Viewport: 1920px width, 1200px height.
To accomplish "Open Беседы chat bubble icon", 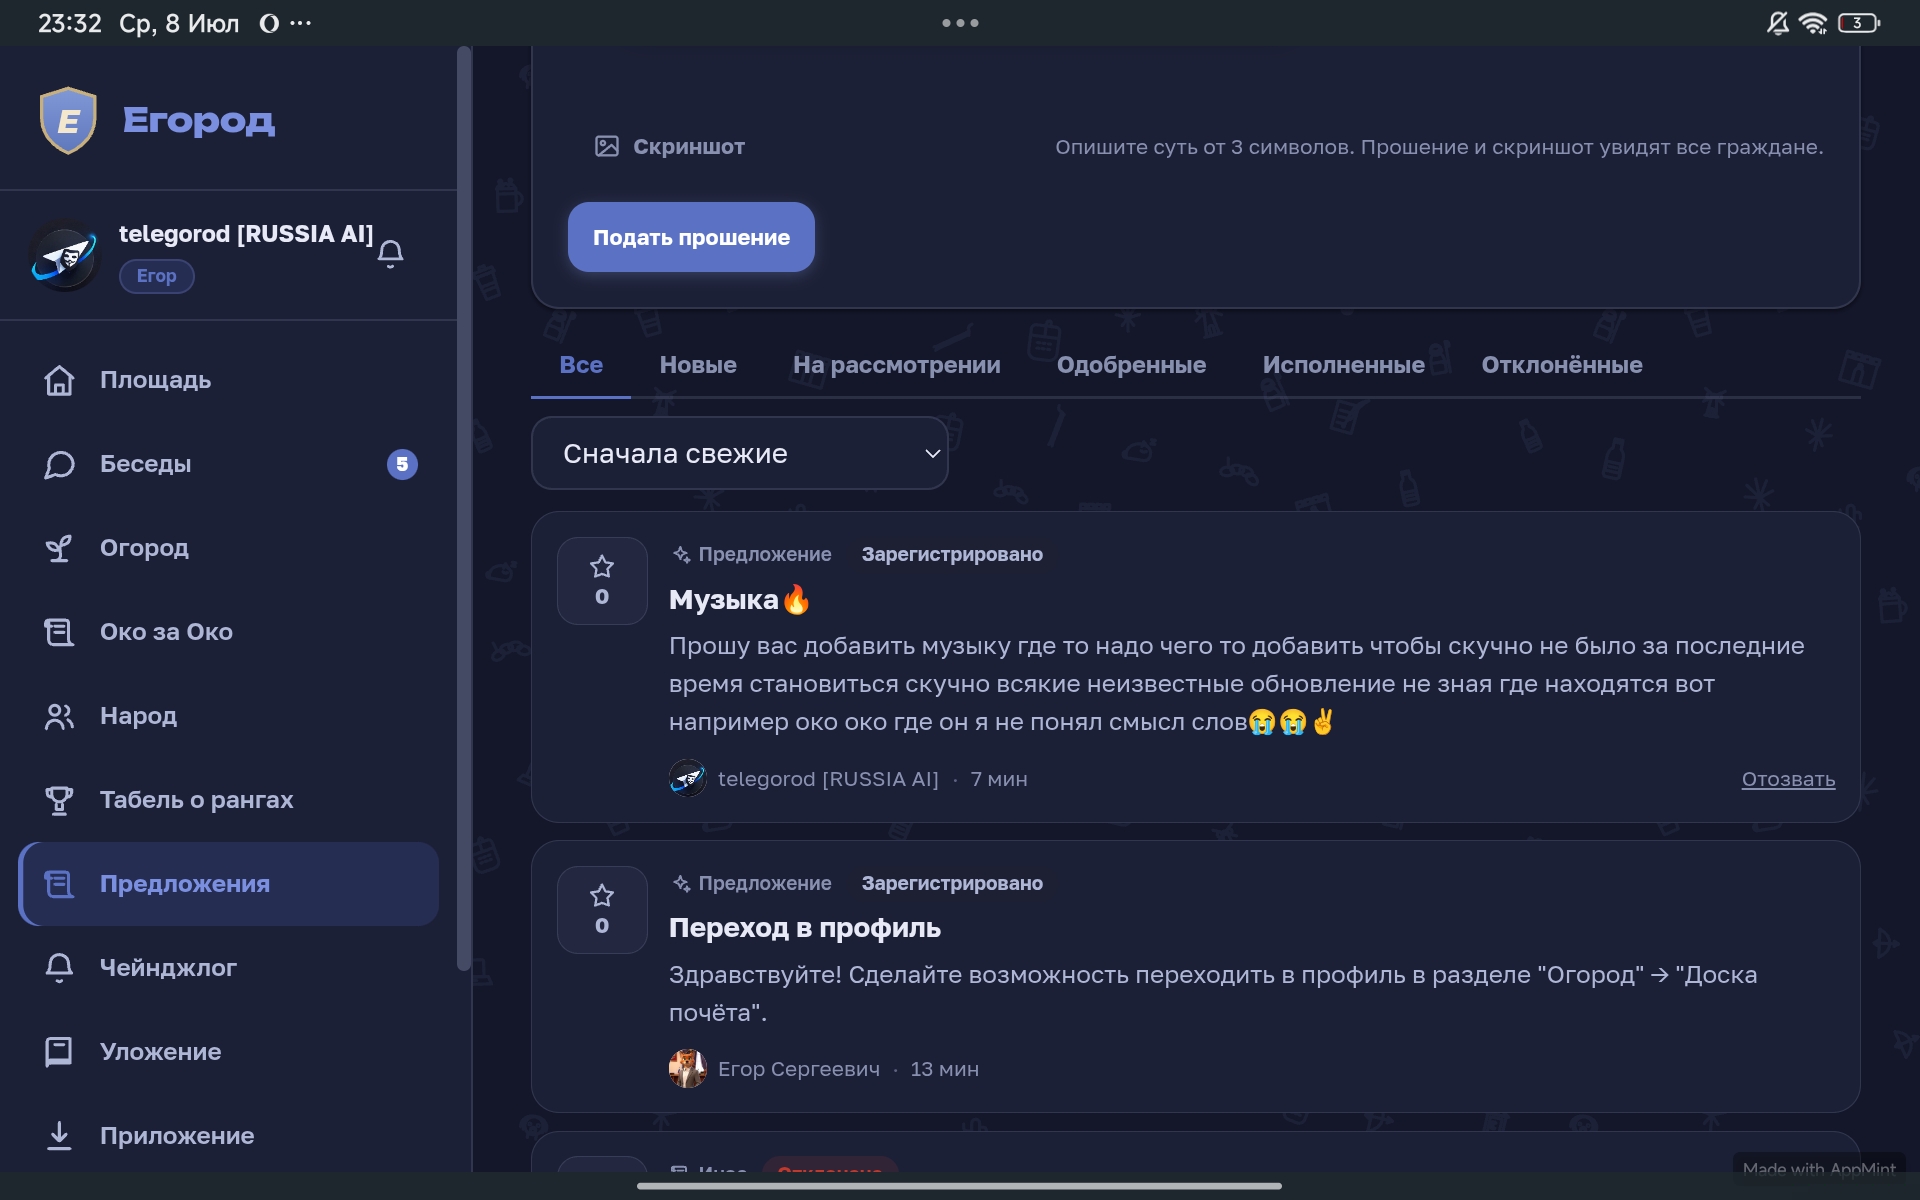I will click(x=59, y=464).
